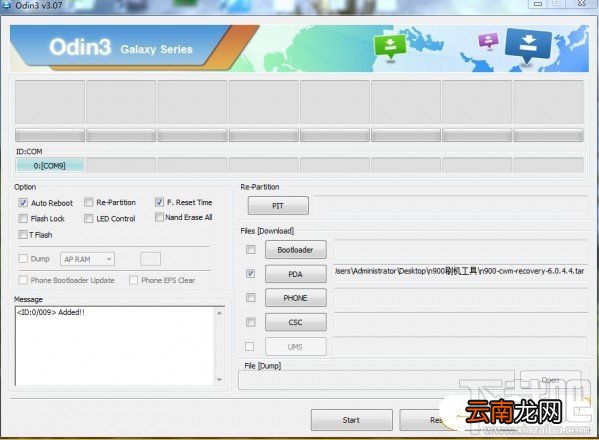Enable the Re-Partition option checkbox
This screenshot has width=599, height=440.
[x=89, y=202]
